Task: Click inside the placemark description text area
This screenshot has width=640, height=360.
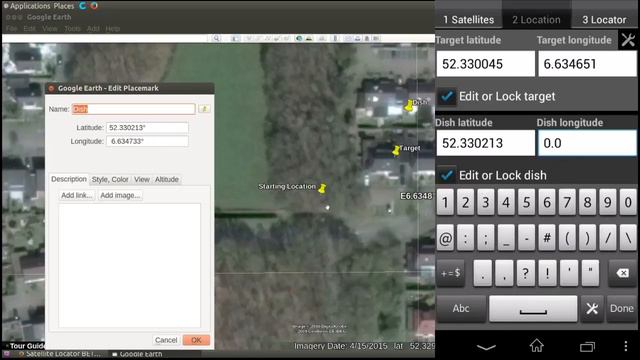Action: click(129, 265)
